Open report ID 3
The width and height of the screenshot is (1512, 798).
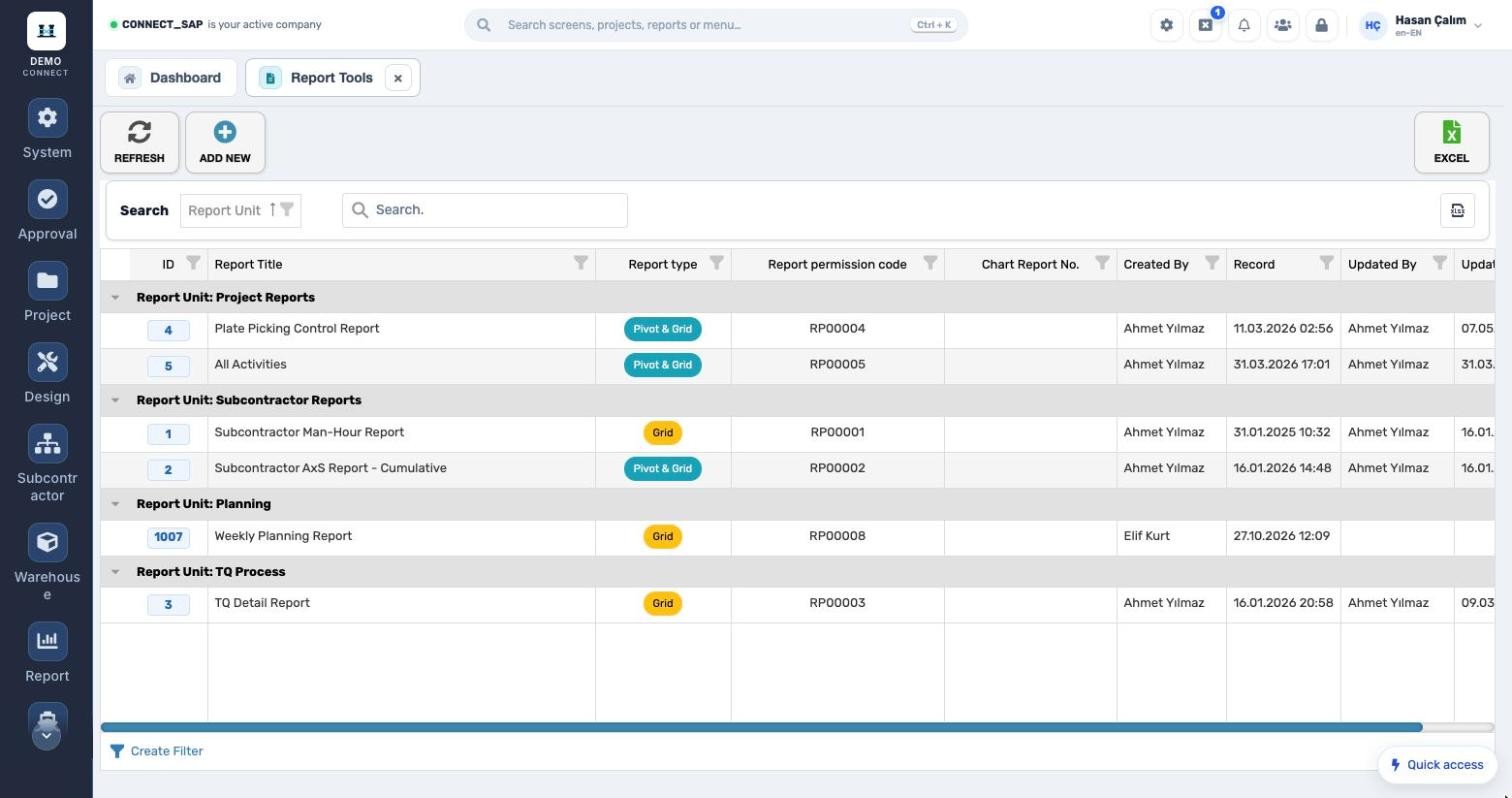(x=168, y=604)
